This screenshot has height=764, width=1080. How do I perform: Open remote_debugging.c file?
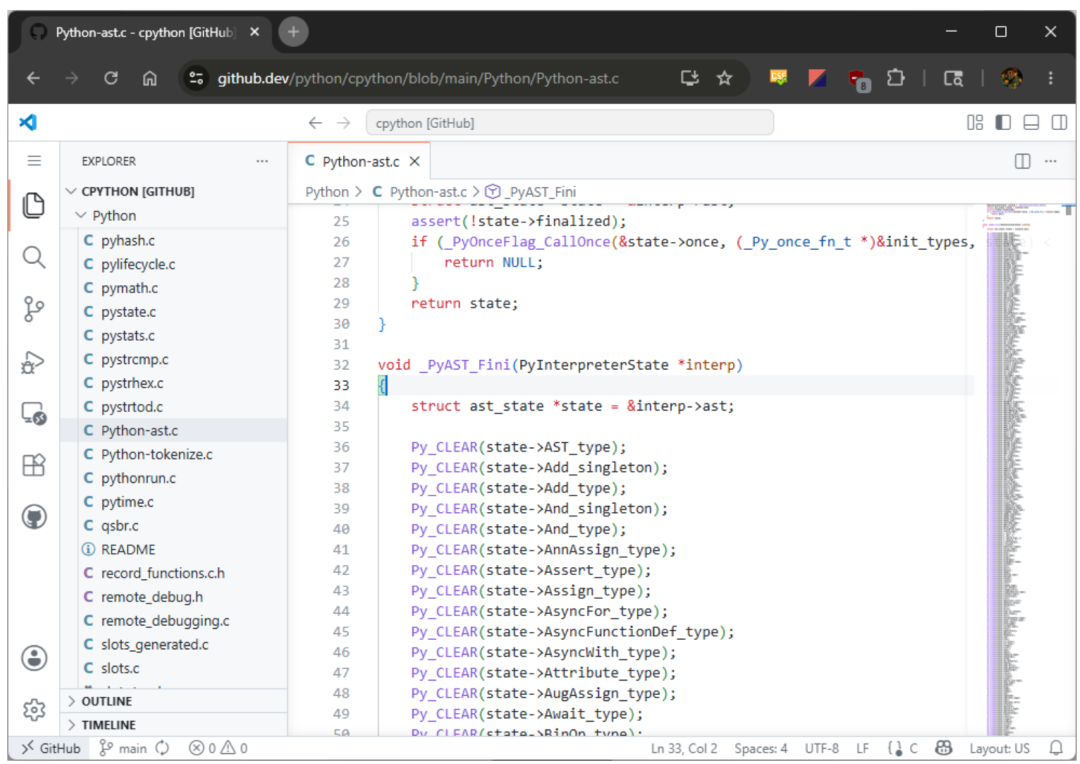tap(174, 621)
